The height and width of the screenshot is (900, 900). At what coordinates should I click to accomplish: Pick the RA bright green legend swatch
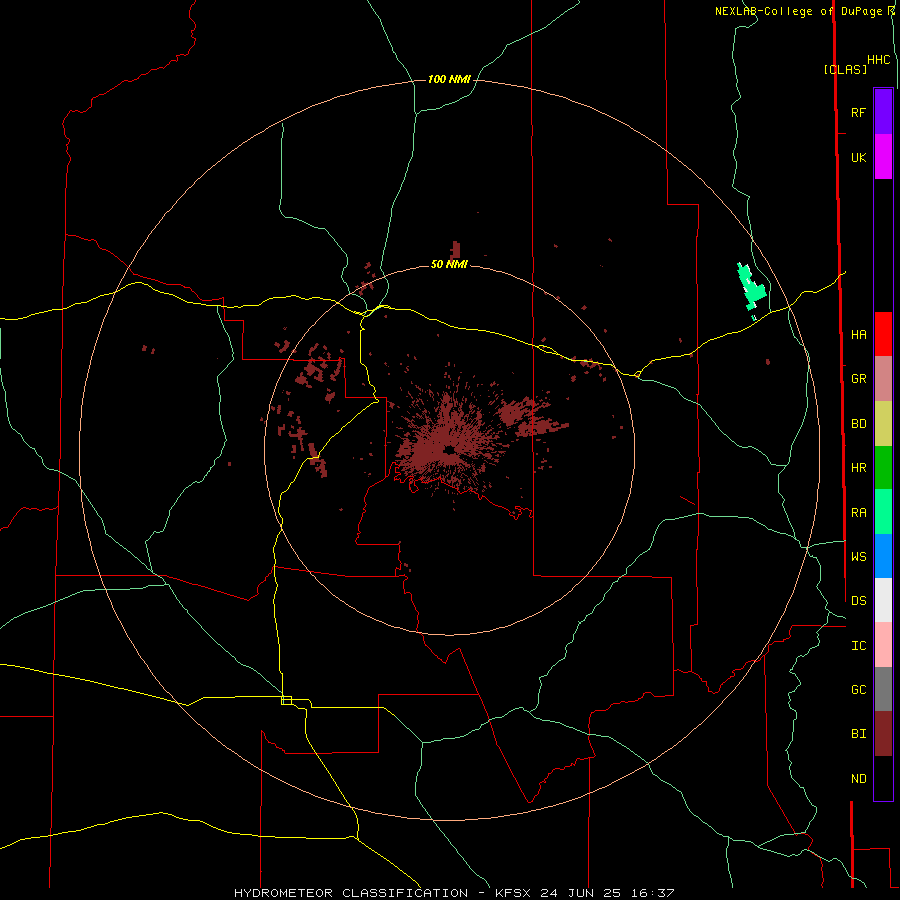[883, 512]
